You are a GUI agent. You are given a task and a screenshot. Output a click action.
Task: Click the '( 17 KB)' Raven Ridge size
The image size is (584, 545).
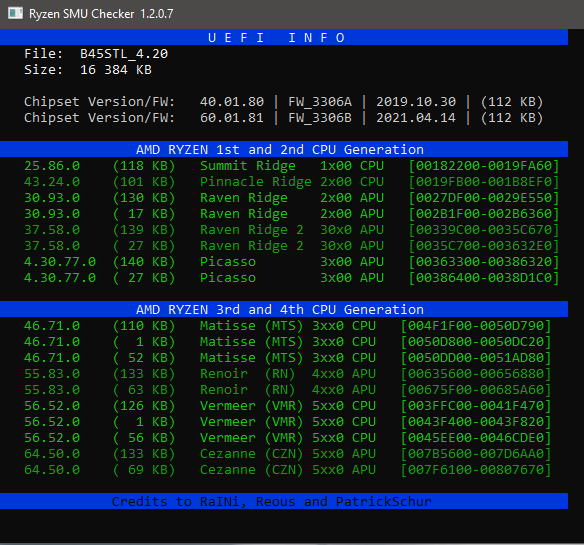click(144, 214)
